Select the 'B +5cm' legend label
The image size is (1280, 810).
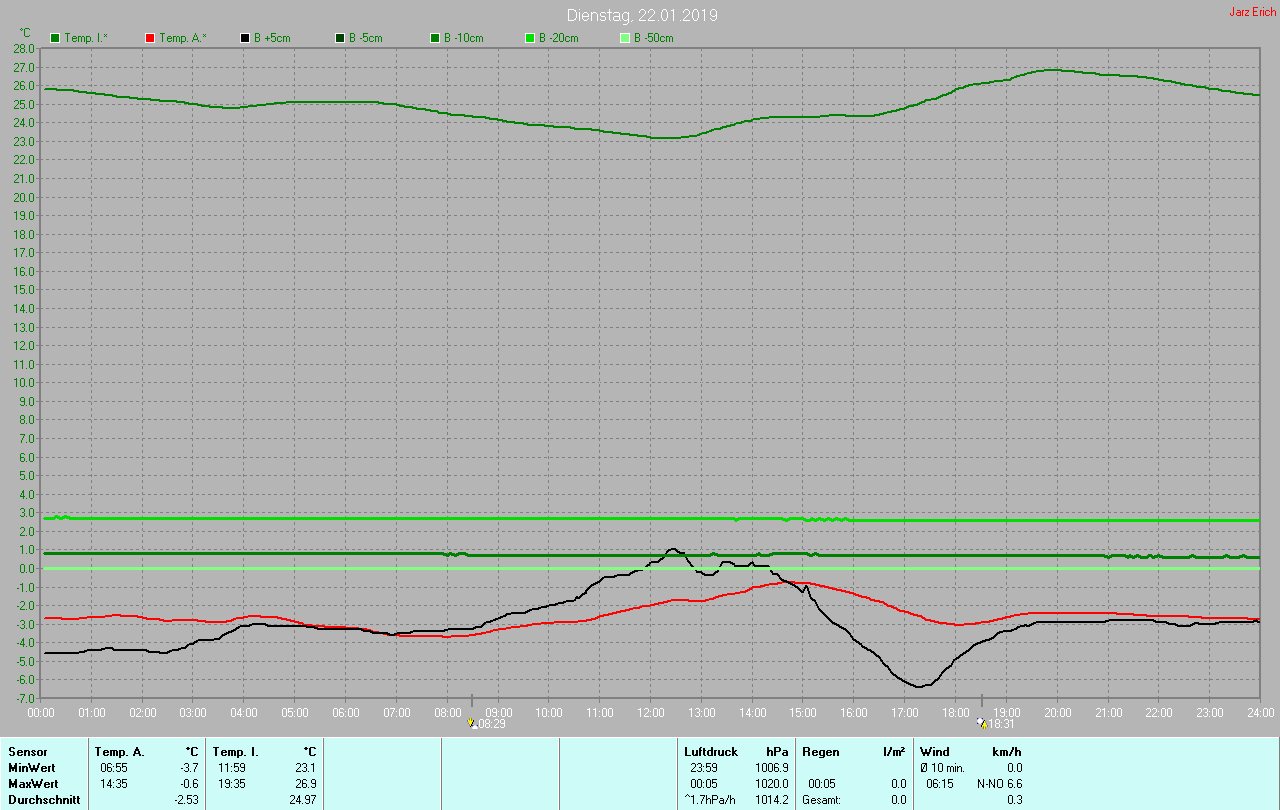[x=271, y=38]
